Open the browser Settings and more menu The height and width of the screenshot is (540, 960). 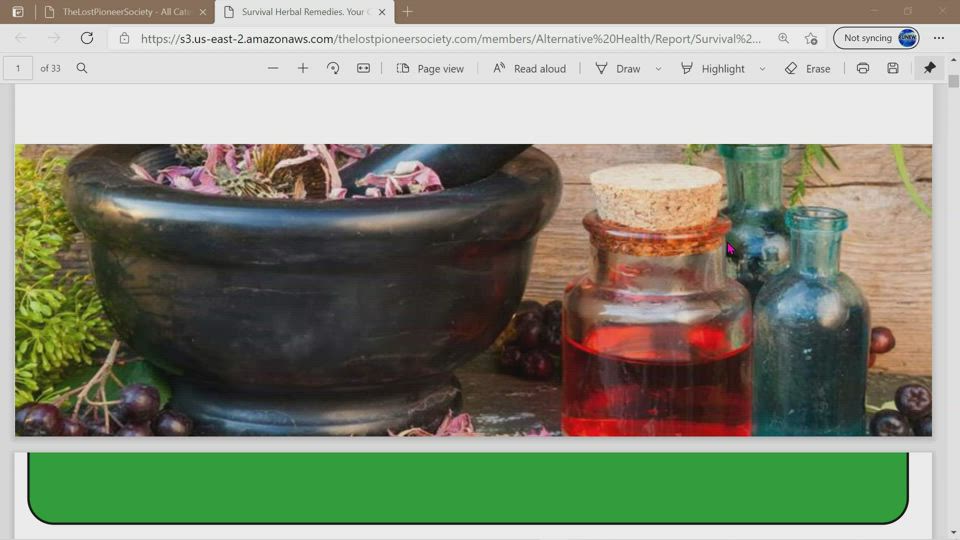tap(939, 38)
